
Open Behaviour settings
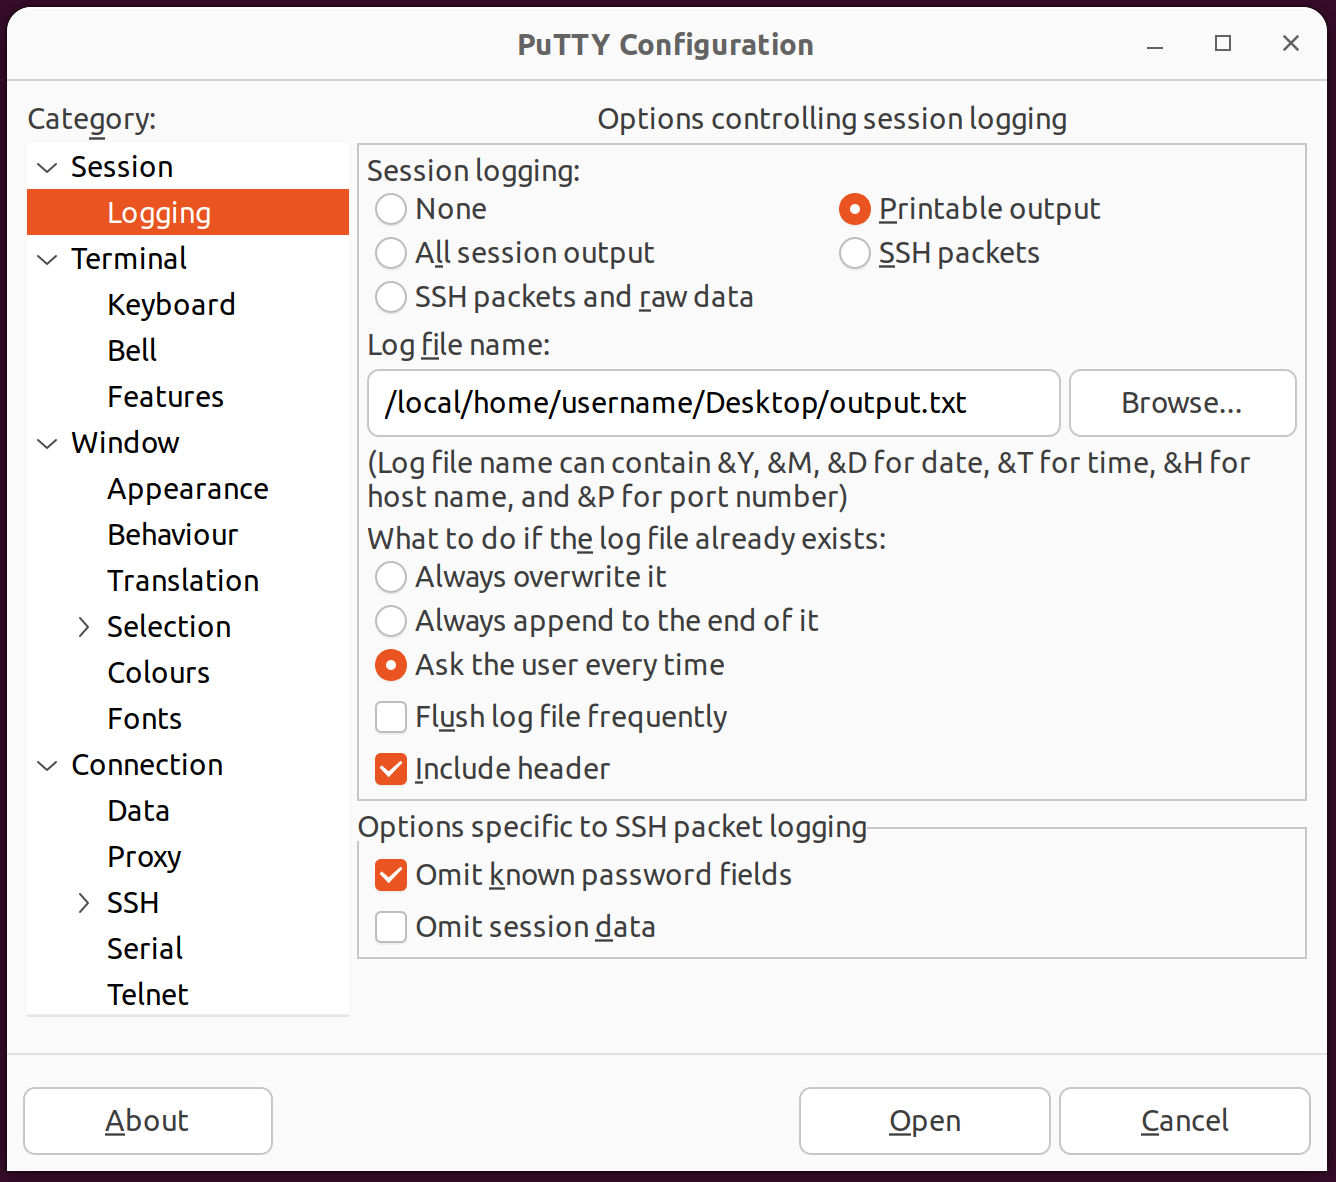click(173, 535)
